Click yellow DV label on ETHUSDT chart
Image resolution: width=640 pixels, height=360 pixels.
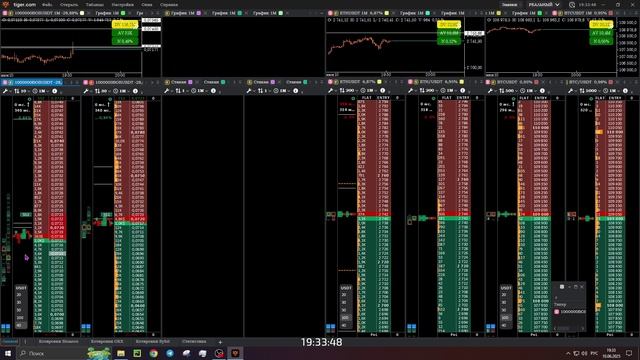click(x=448, y=25)
